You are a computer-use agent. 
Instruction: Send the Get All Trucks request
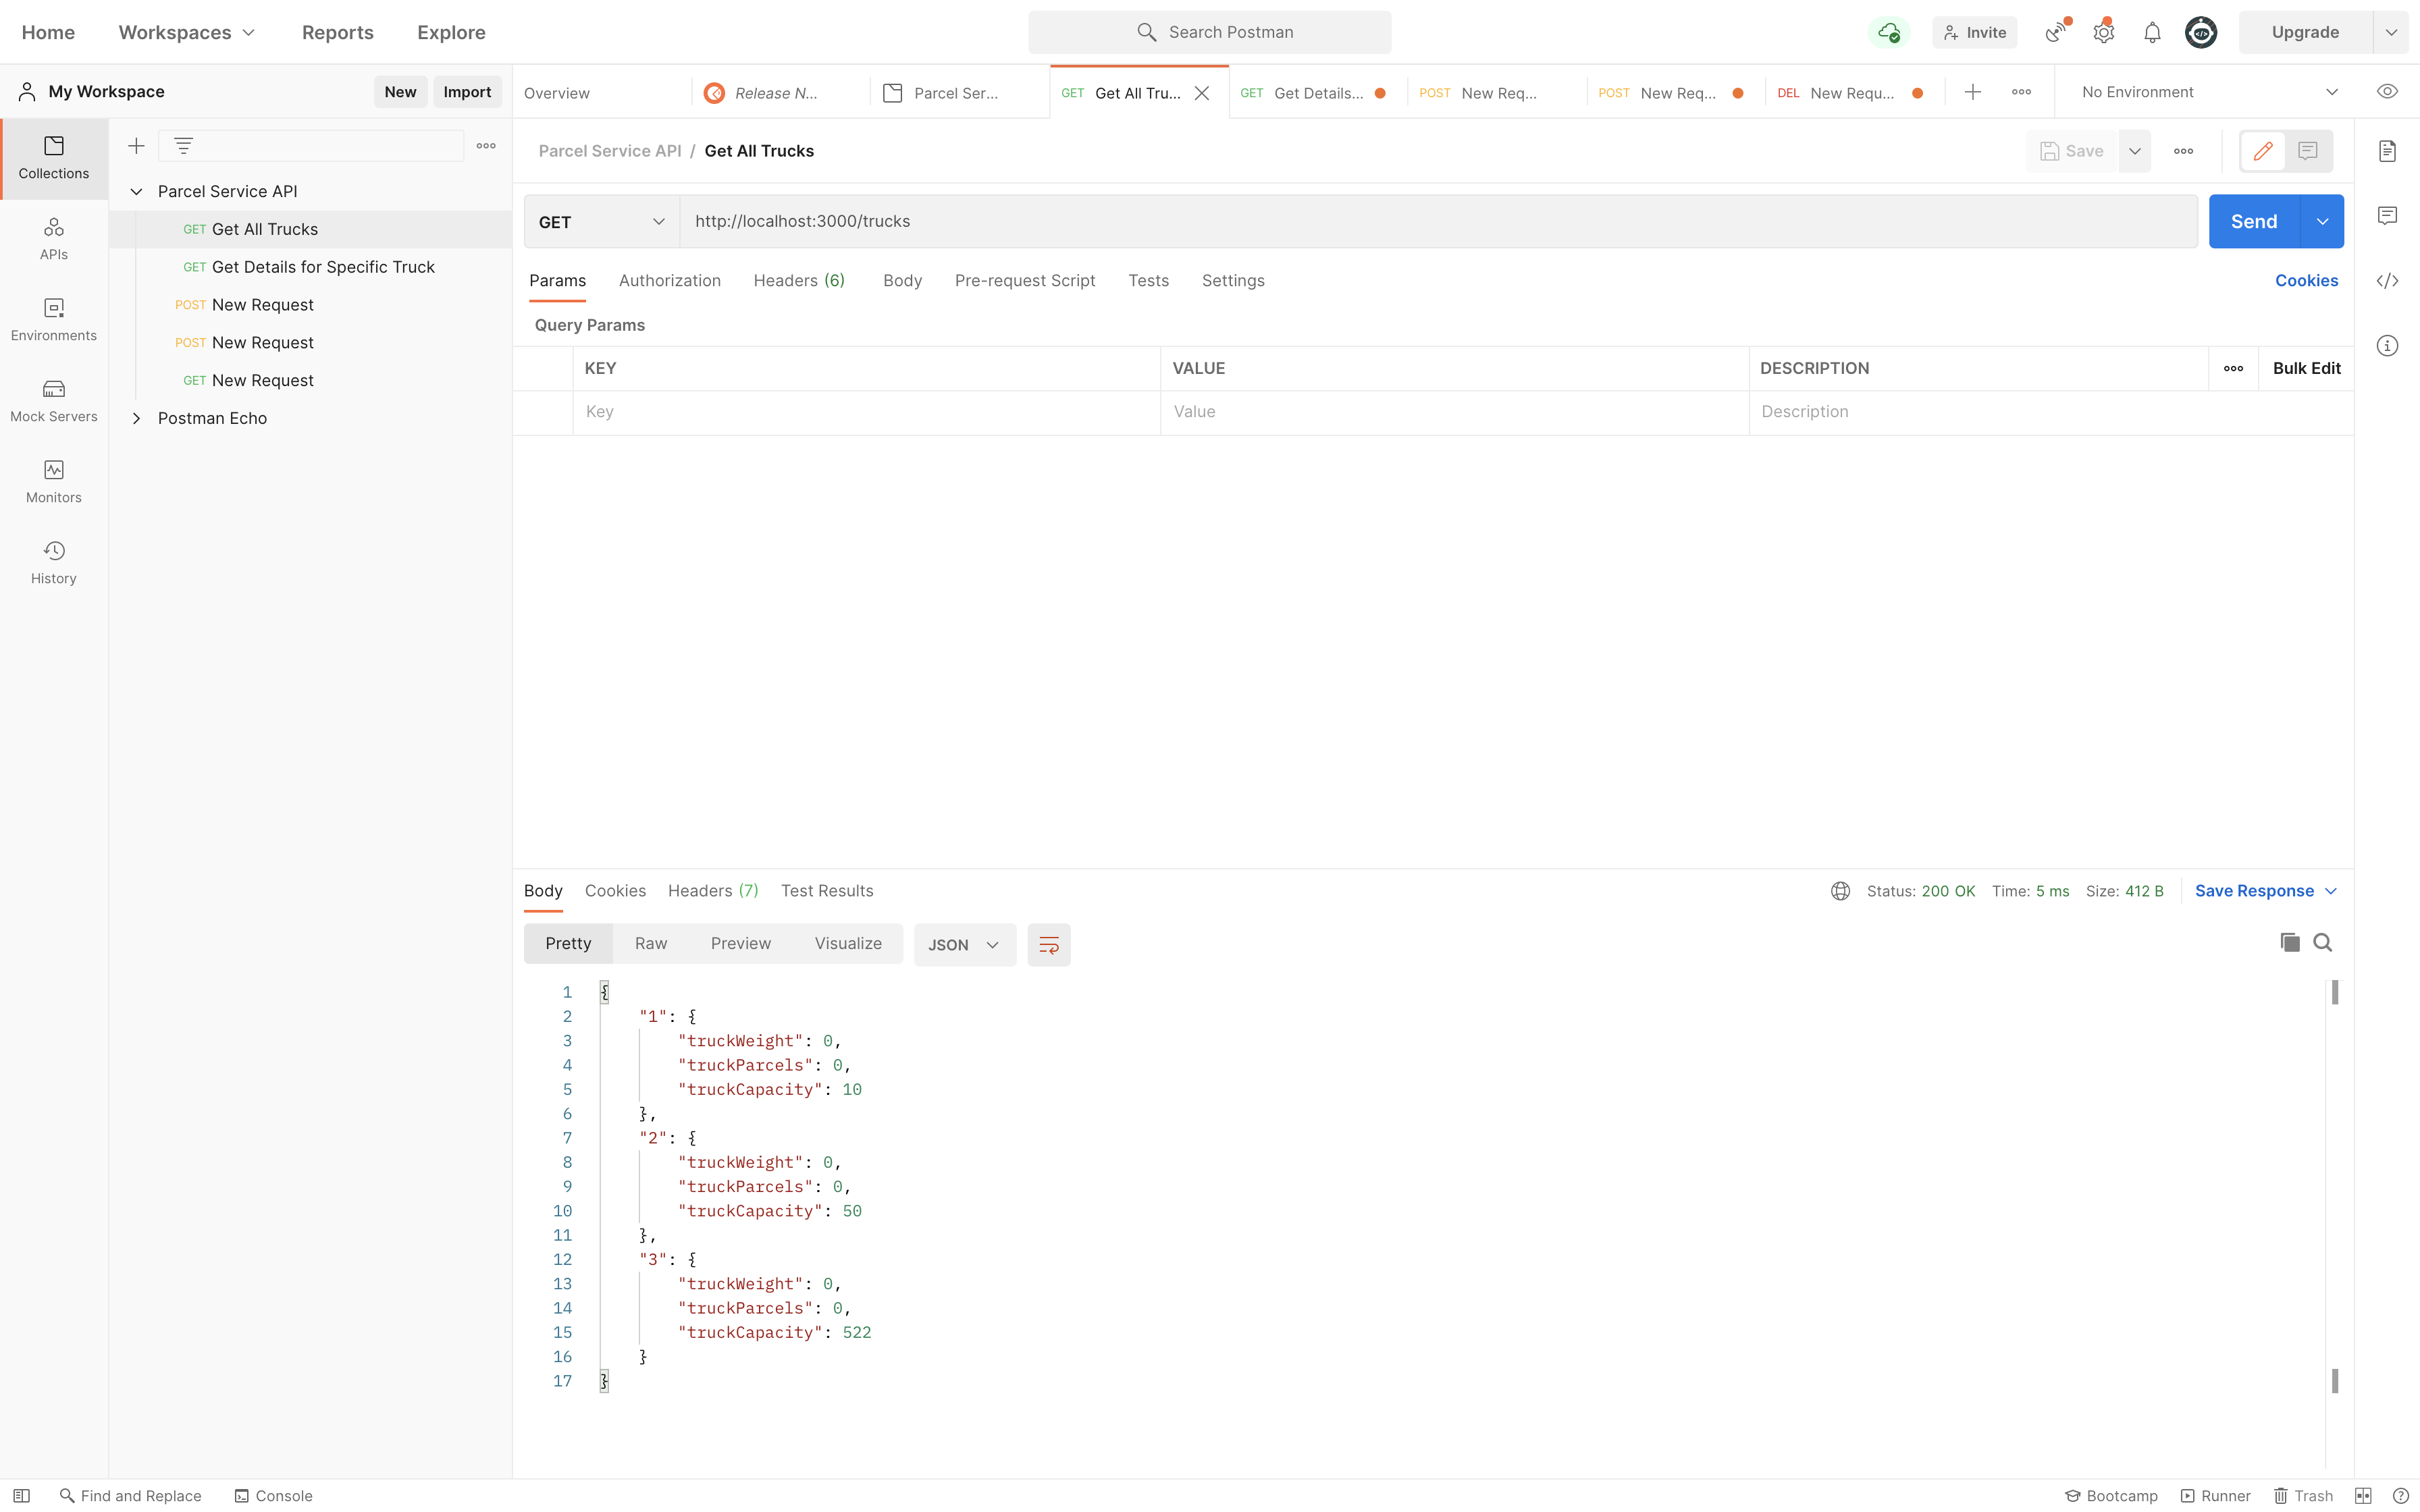2255,221
